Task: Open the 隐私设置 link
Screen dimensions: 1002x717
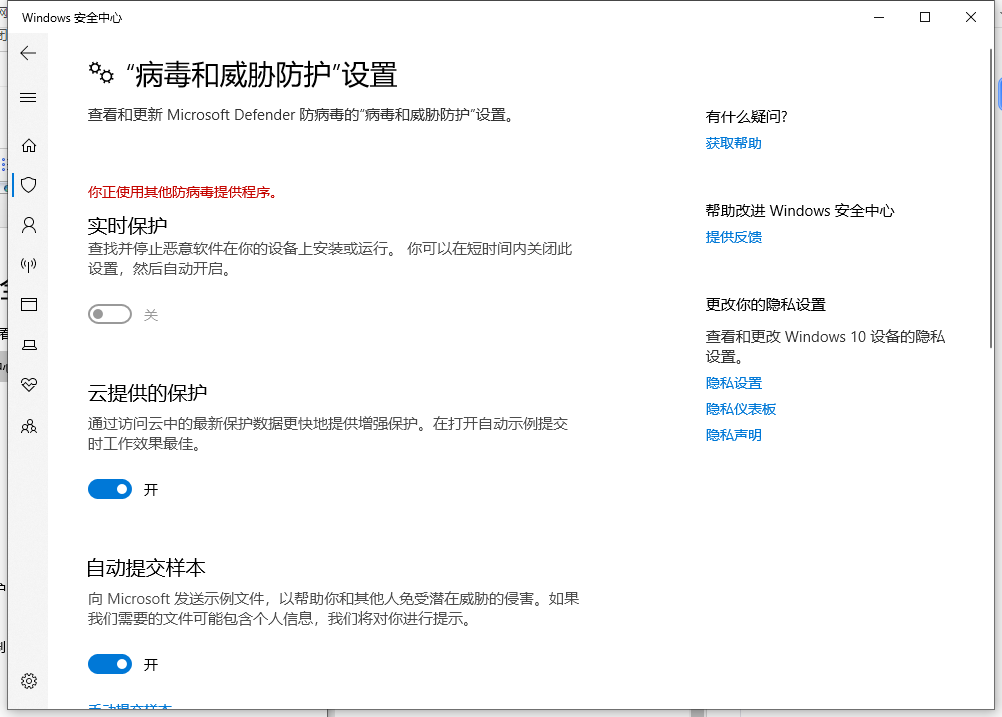Action: point(733,383)
